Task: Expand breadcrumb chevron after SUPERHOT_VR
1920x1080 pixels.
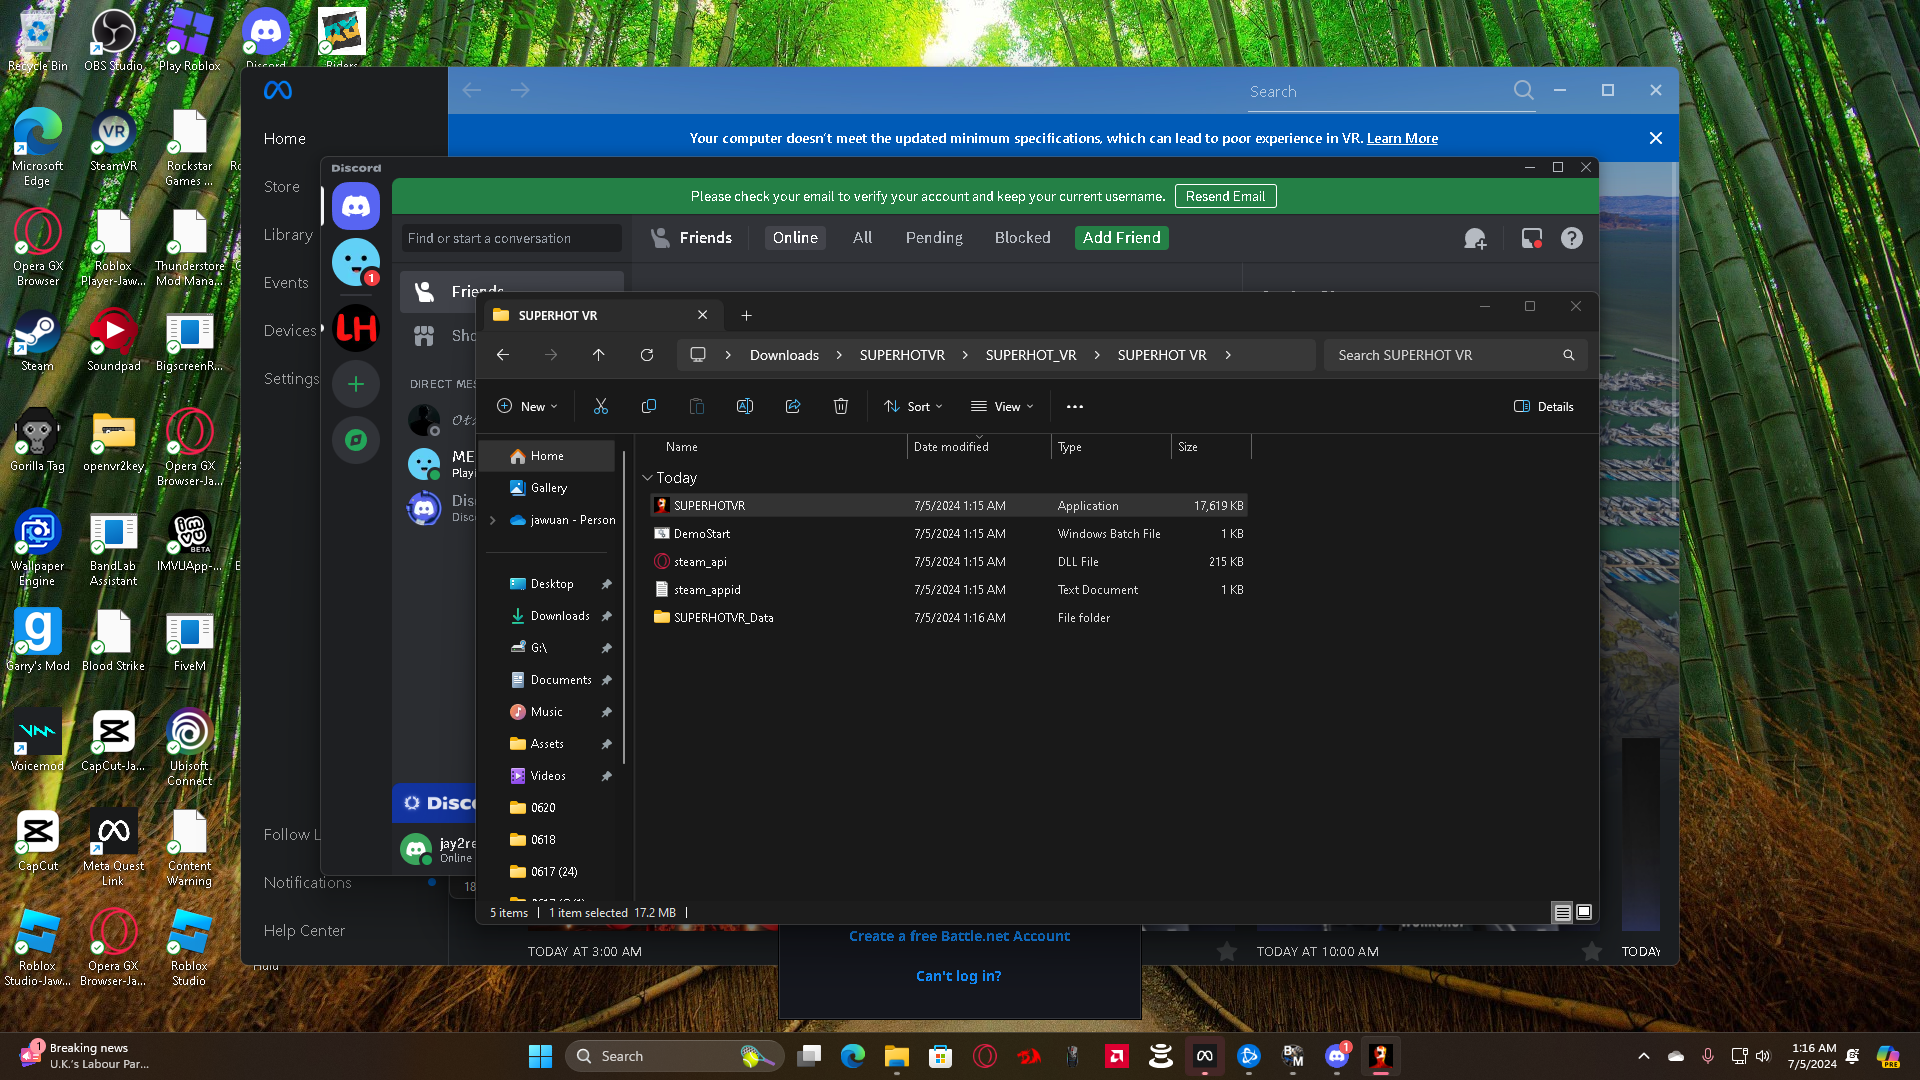Action: (x=1097, y=355)
